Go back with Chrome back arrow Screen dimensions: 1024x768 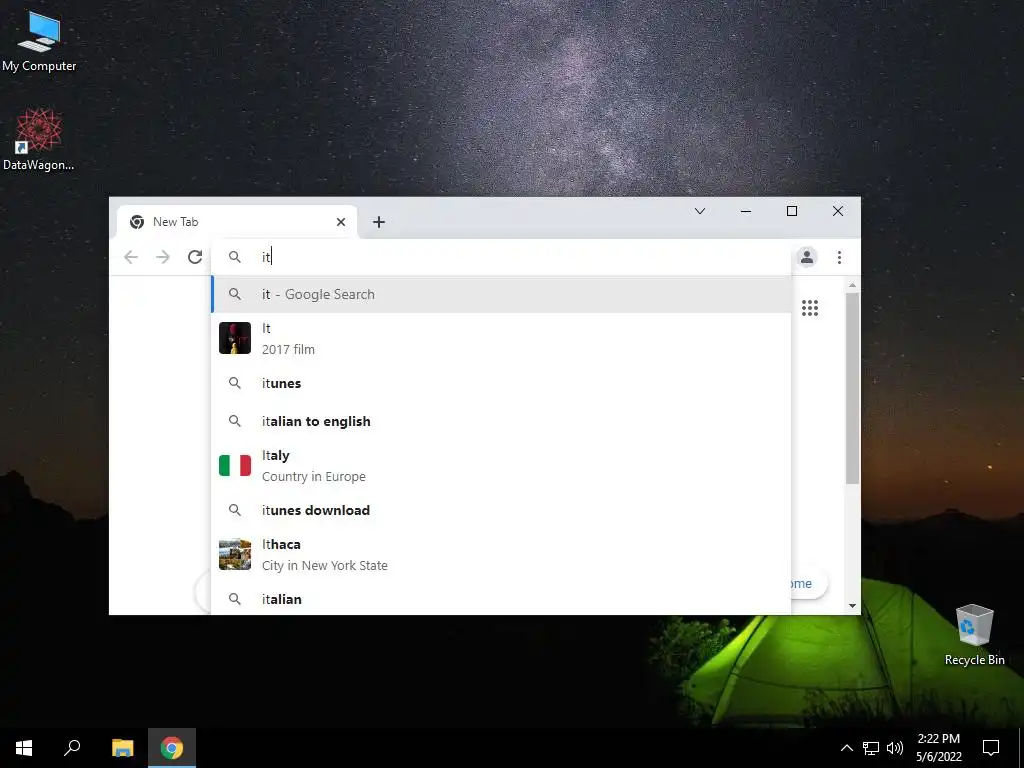point(131,257)
